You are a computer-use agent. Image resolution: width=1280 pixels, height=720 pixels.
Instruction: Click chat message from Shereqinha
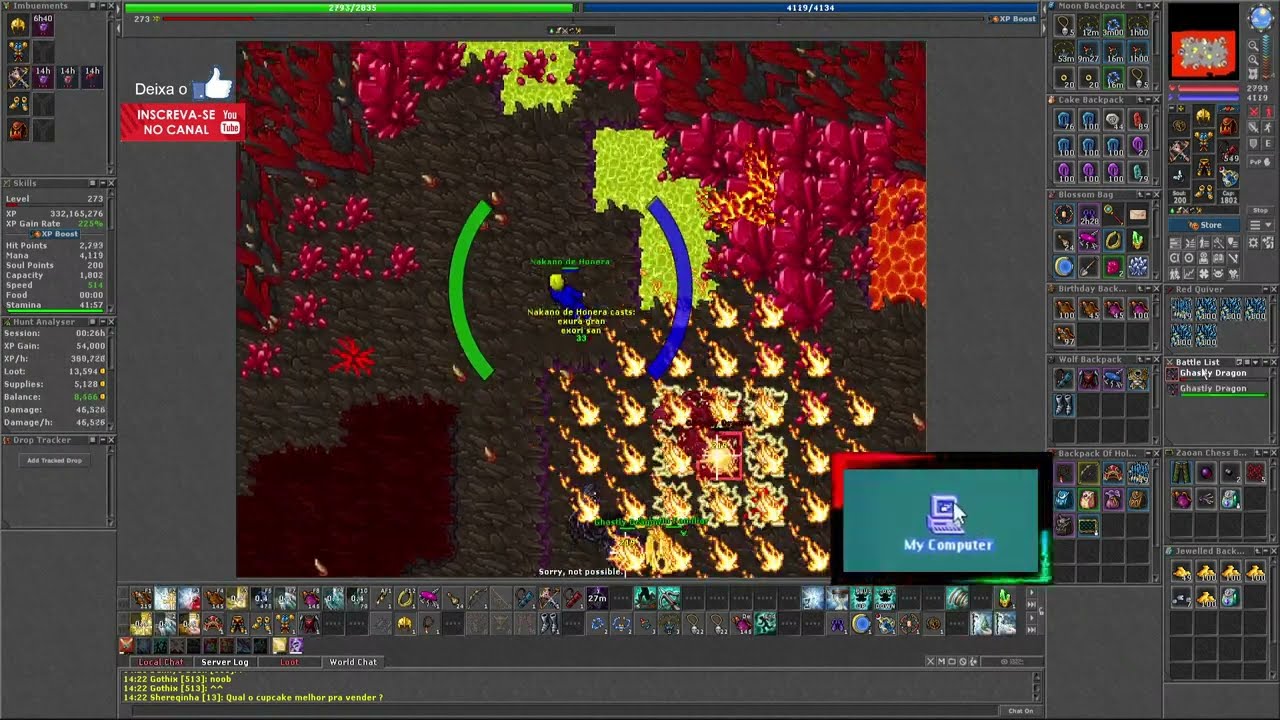[x=253, y=697]
